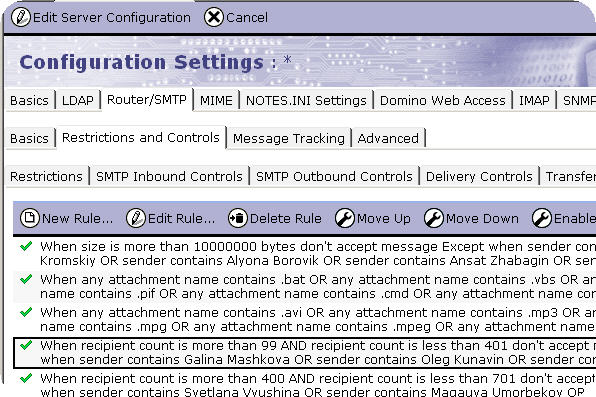The height and width of the screenshot is (397, 596).
Task: Click the Edit Server Configuration label
Action: pos(112,17)
